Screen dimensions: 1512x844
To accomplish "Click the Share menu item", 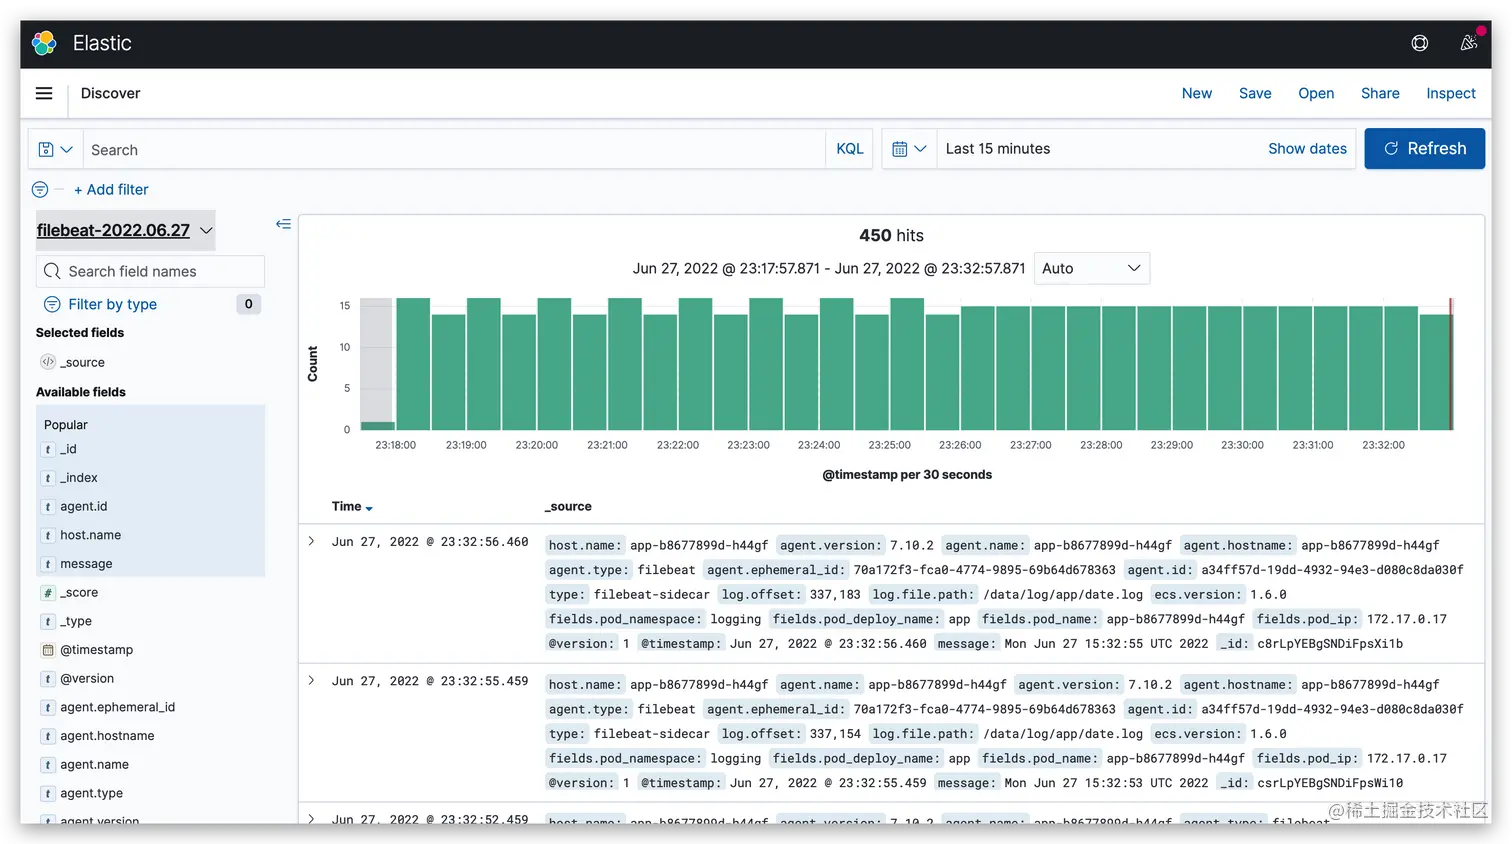I will [1380, 93].
